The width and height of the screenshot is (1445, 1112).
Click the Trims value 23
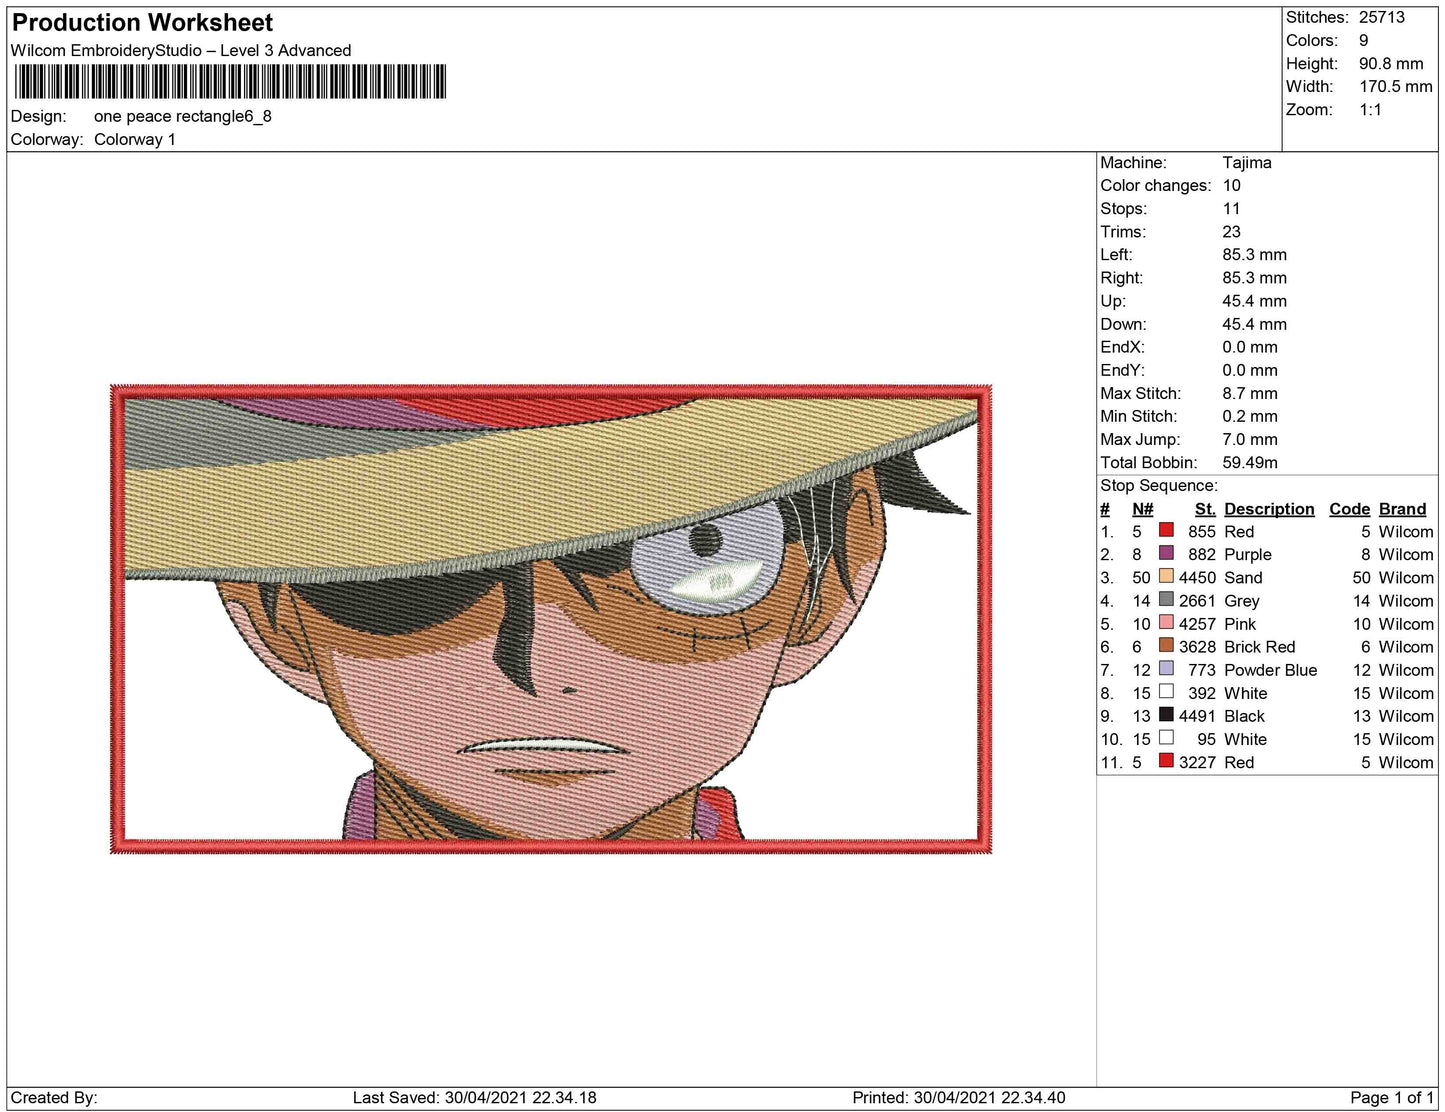click(1232, 231)
